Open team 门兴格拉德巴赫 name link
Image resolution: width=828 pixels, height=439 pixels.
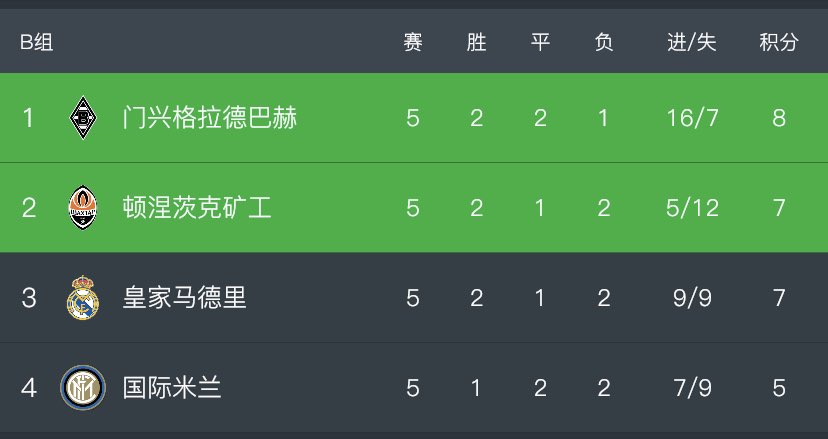[x=209, y=118]
